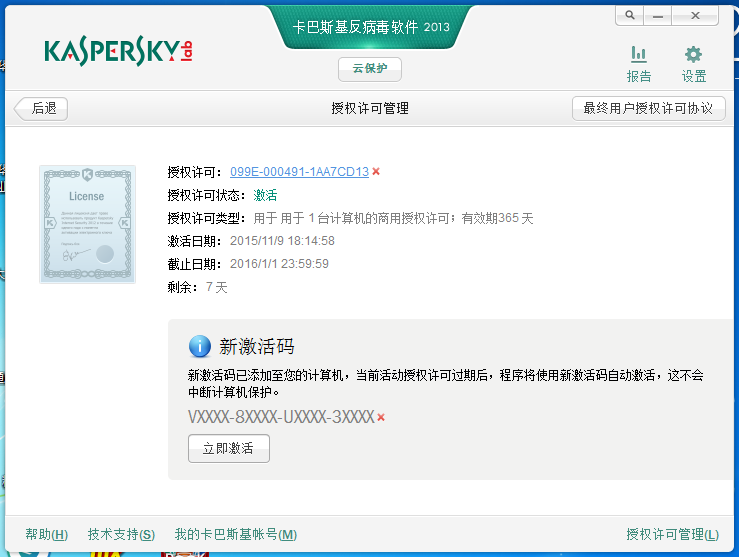Open 最终用户授权许可协议 agreement
The image size is (739, 557).
(x=648, y=109)
